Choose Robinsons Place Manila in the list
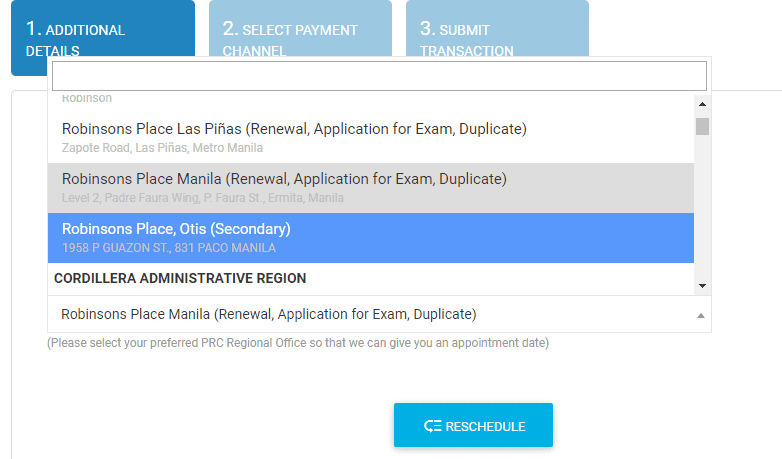This screenshot has width=782, height=459. (284, 179)
